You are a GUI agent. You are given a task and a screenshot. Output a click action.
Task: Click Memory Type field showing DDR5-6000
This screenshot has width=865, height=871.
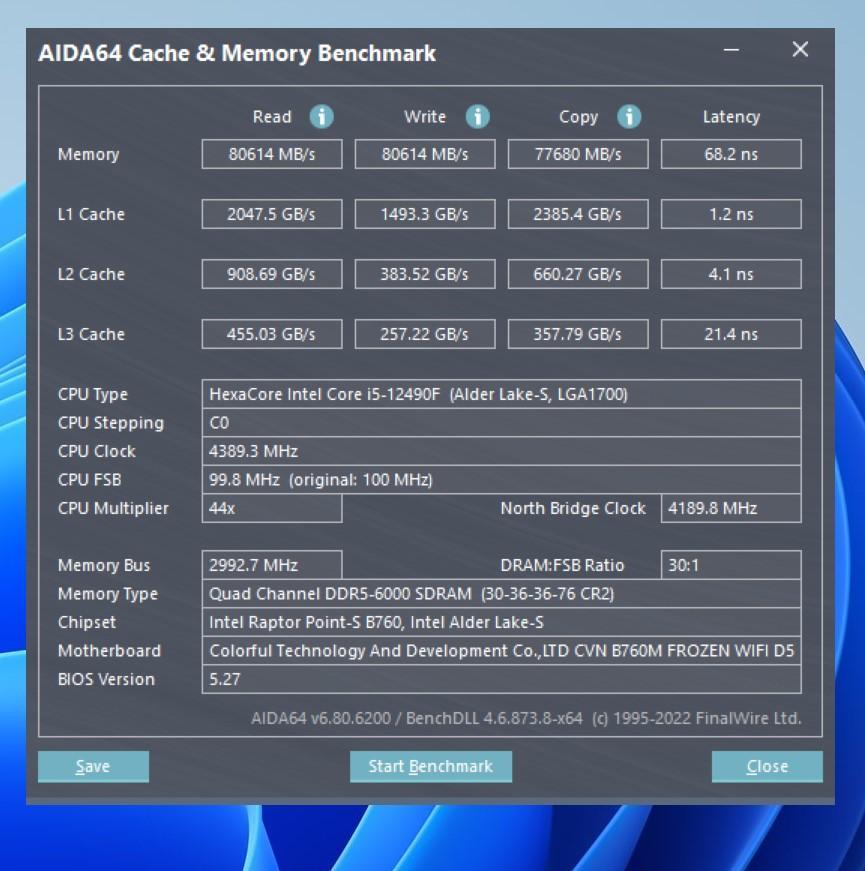click(502, 594)
